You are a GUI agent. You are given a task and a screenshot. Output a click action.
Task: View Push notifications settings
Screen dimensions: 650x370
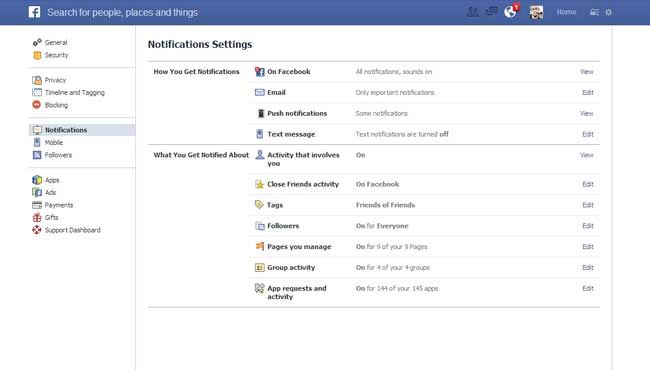click(587, 113)
